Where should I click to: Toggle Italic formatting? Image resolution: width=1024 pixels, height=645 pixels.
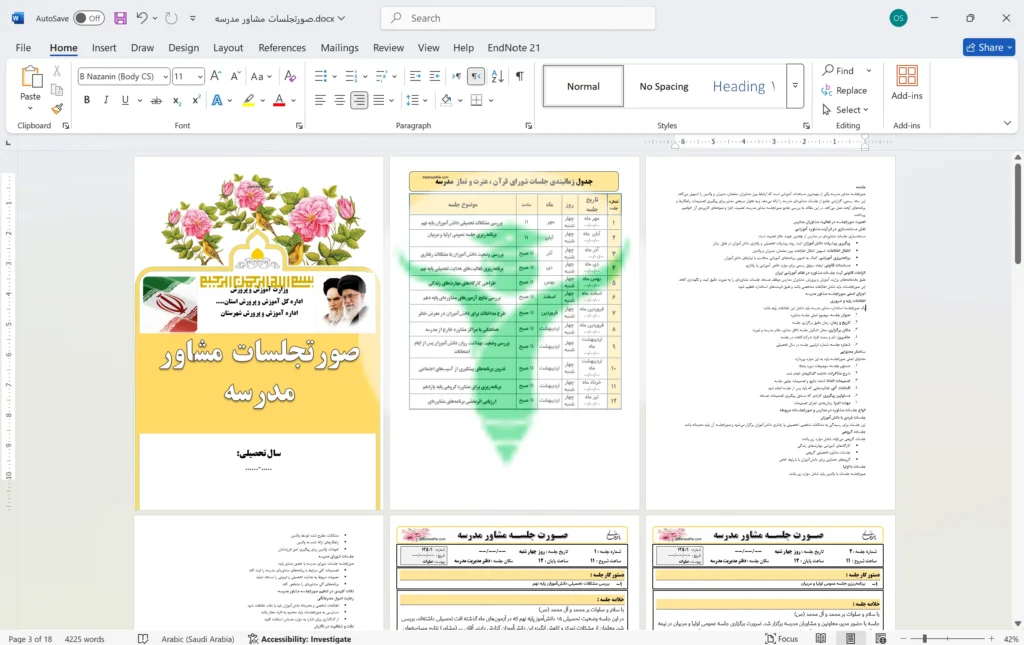click(x=106, y=101)
